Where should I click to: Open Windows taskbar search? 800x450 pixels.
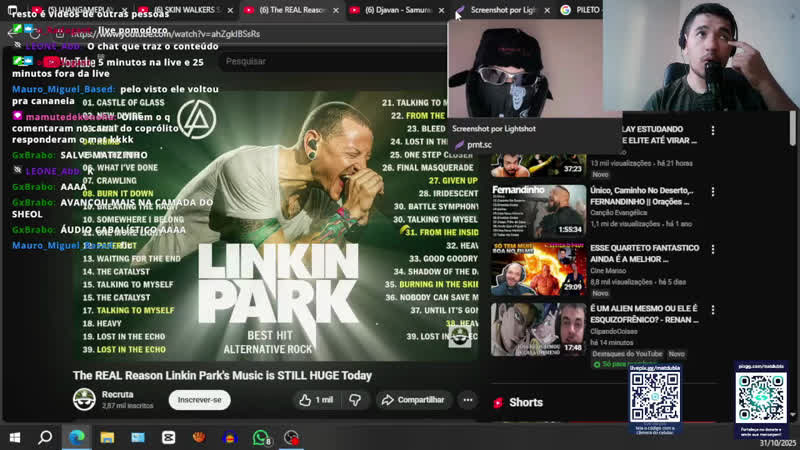[45, 438]
